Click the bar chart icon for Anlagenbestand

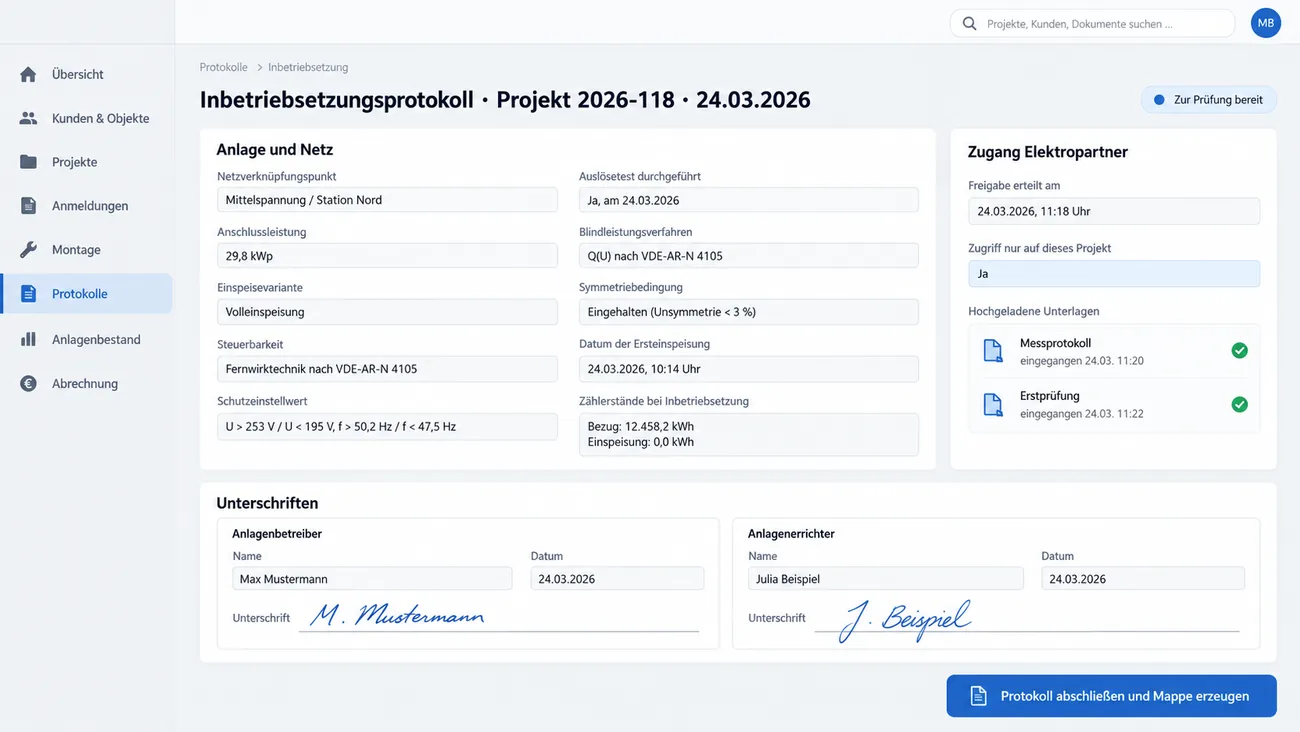pos(28,339)
